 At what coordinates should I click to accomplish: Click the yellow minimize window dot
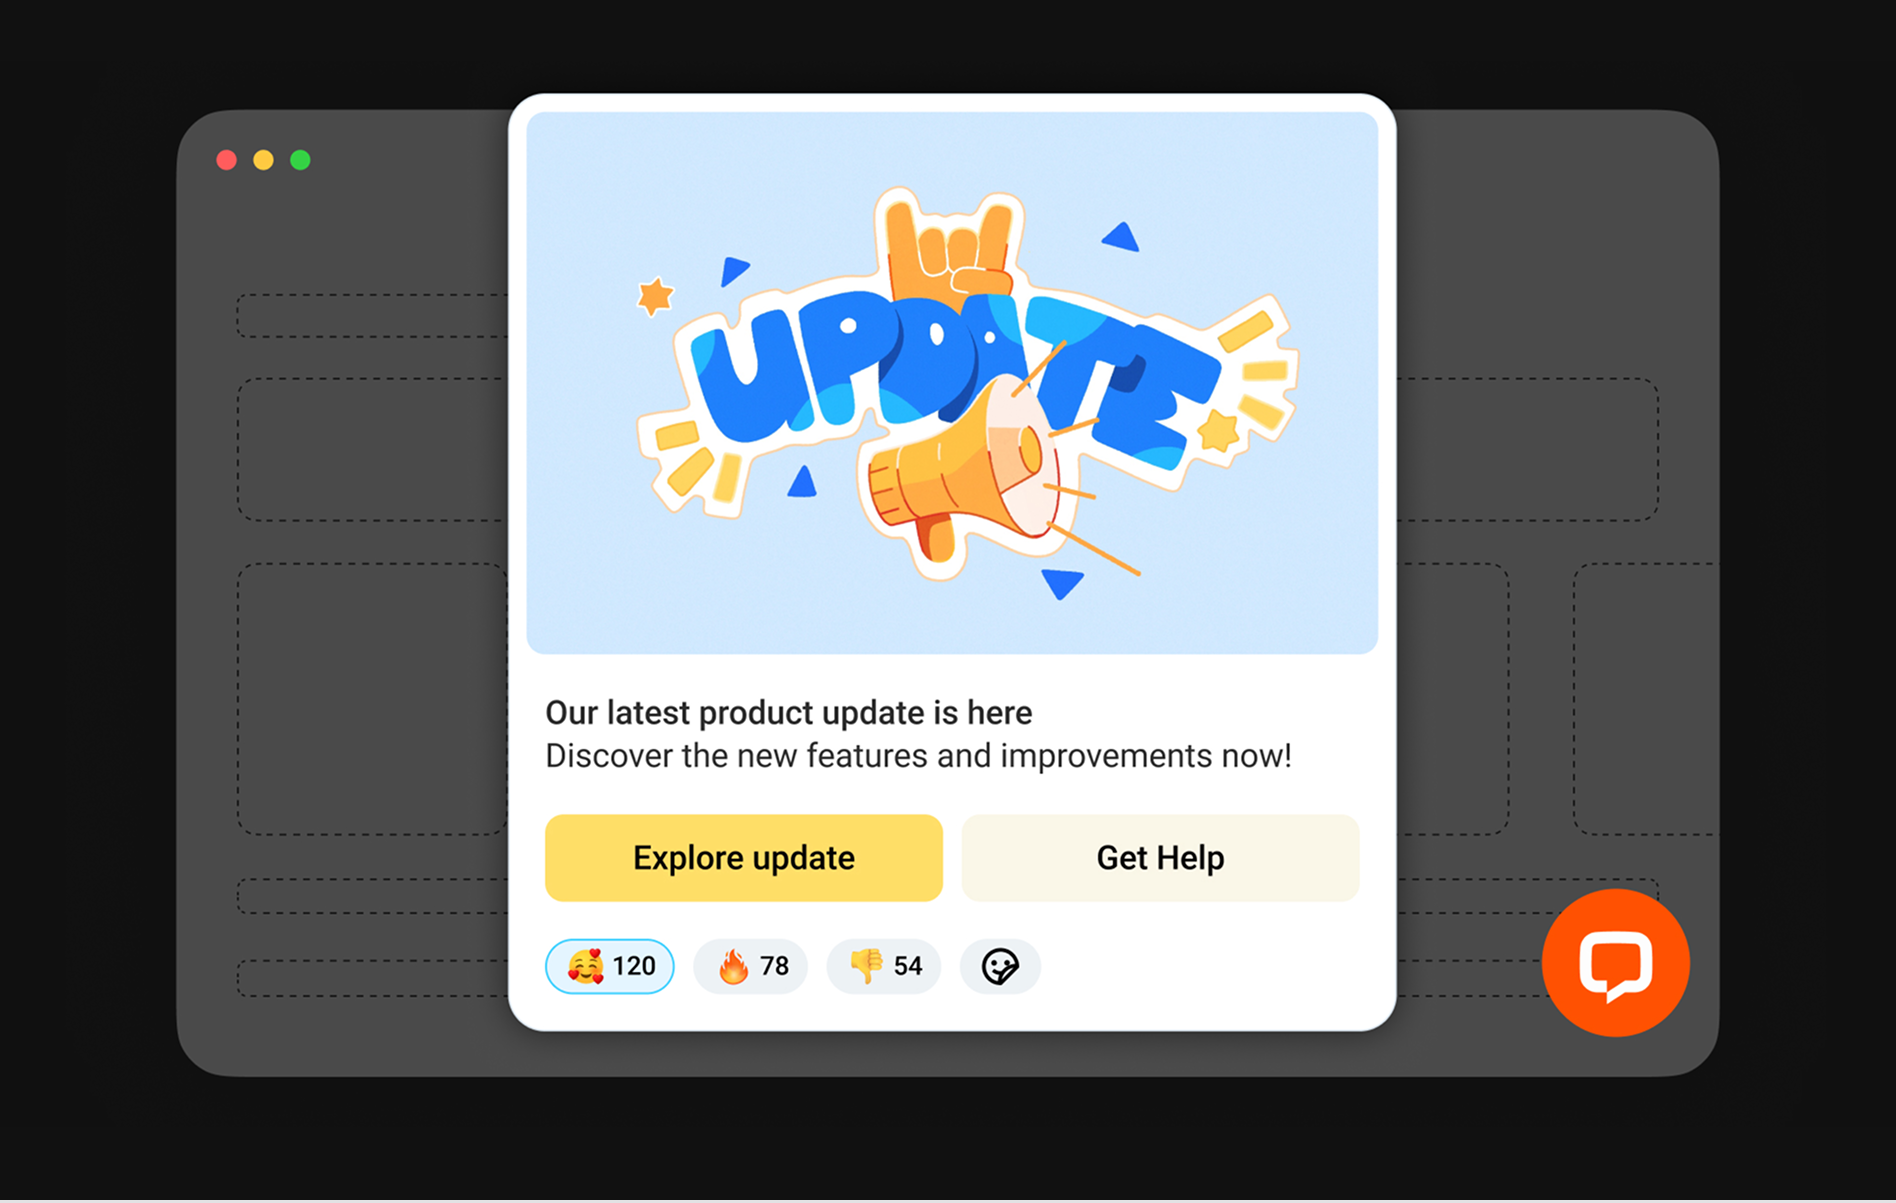pyautogui.click(x=263, y=160)
